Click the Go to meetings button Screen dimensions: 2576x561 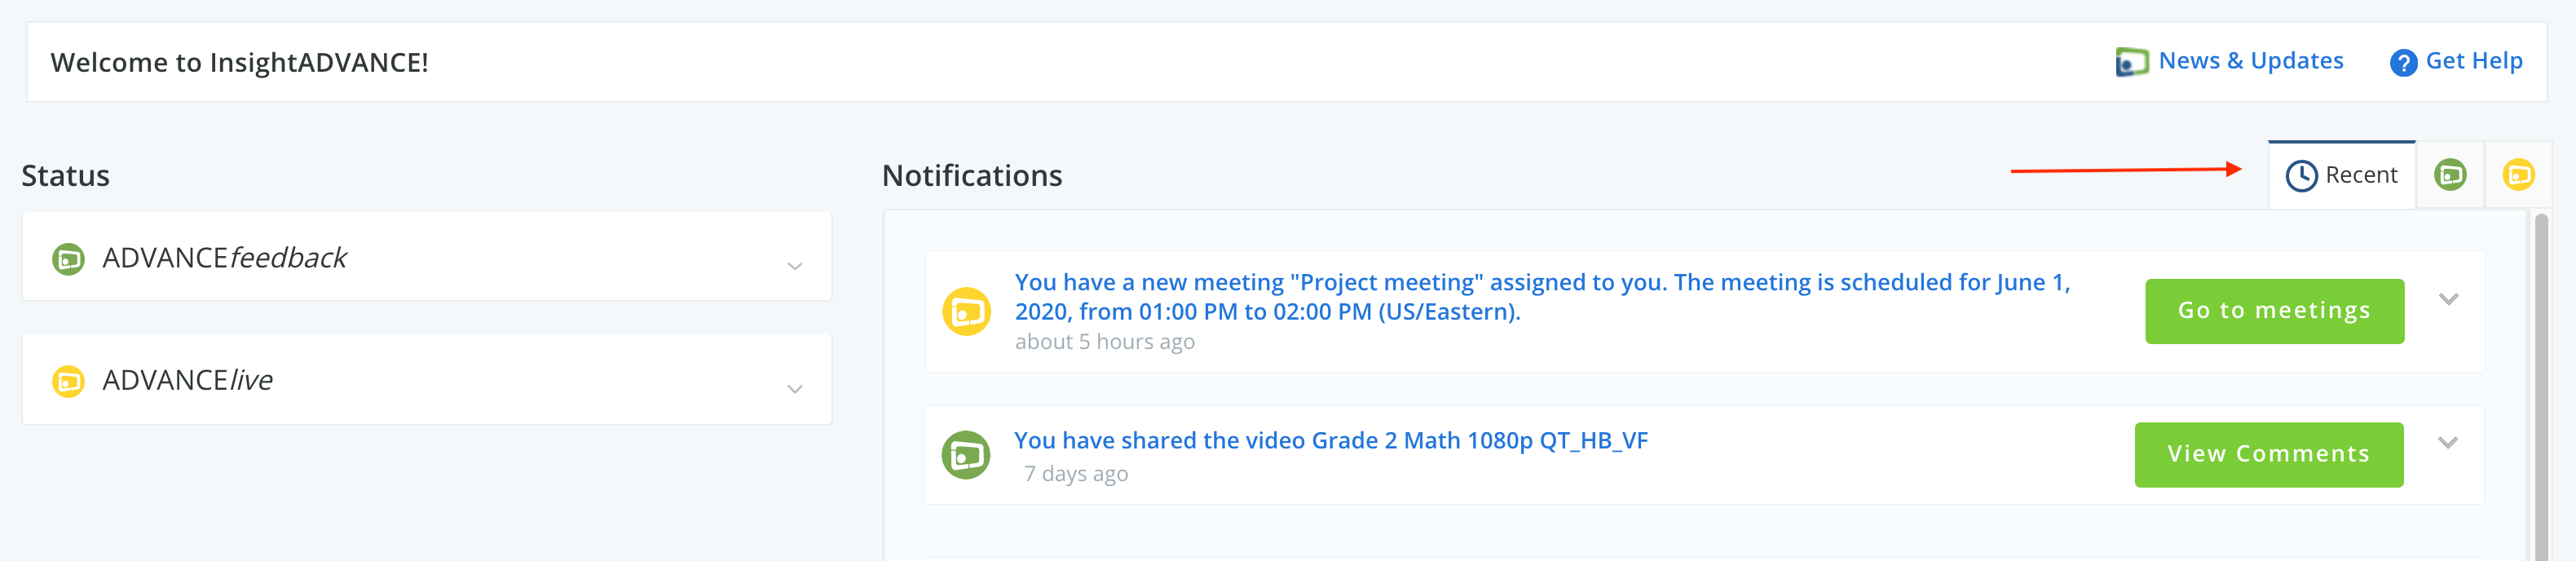(2274, 311)
